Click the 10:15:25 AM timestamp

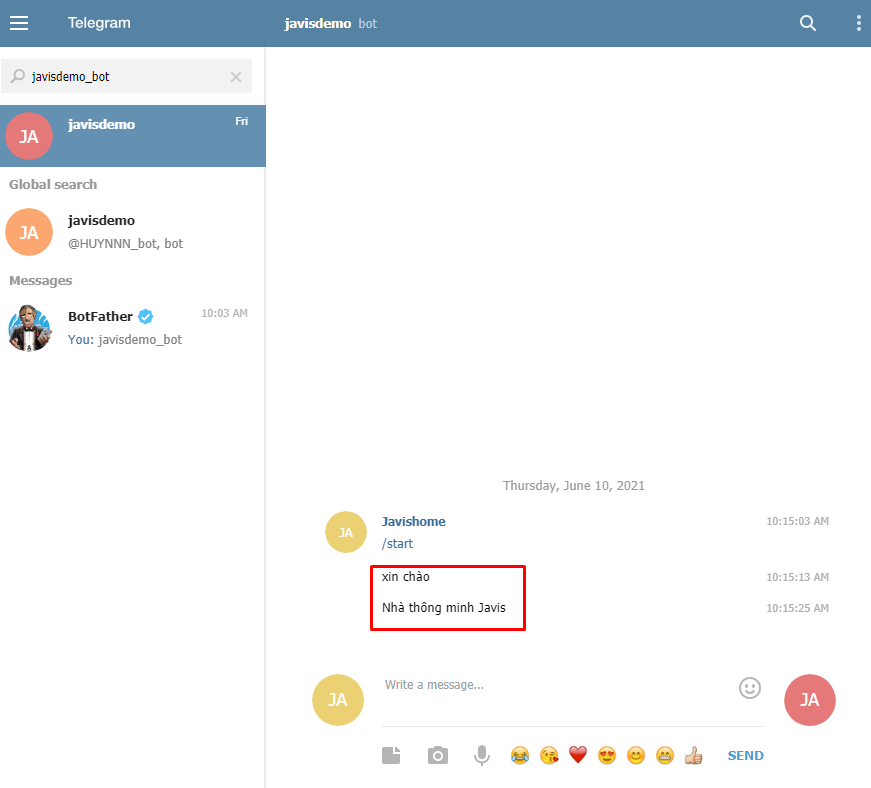point(797,609)
